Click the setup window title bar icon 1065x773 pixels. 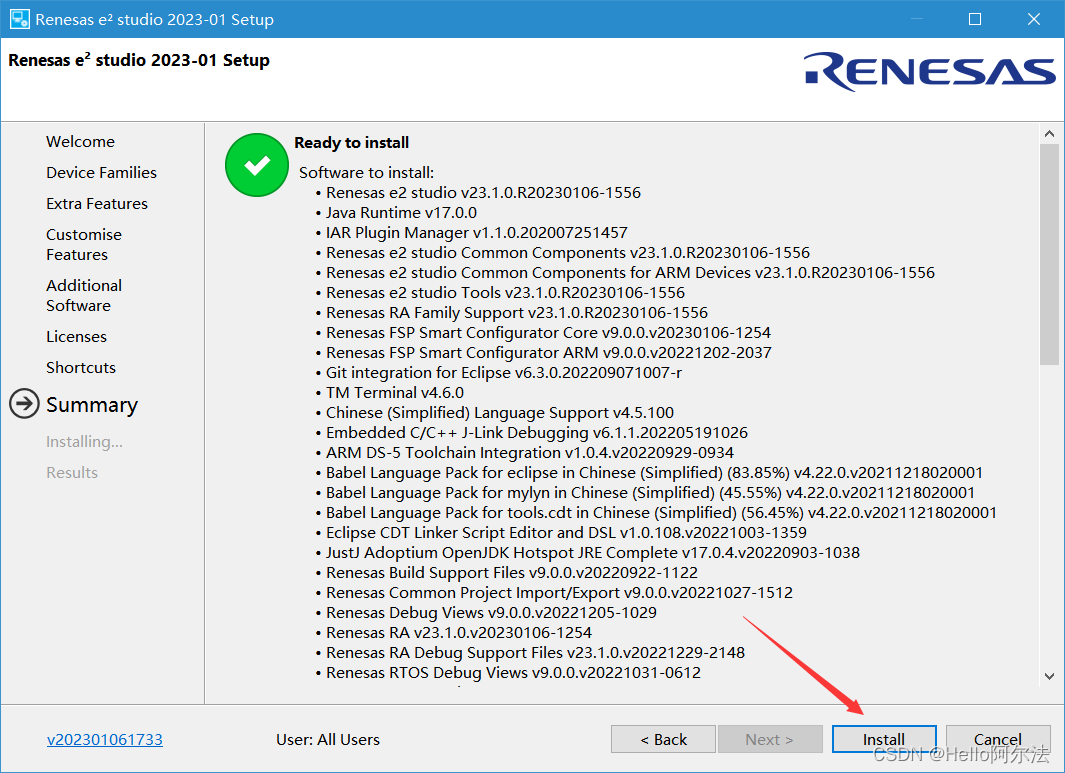tap(19, 19)
